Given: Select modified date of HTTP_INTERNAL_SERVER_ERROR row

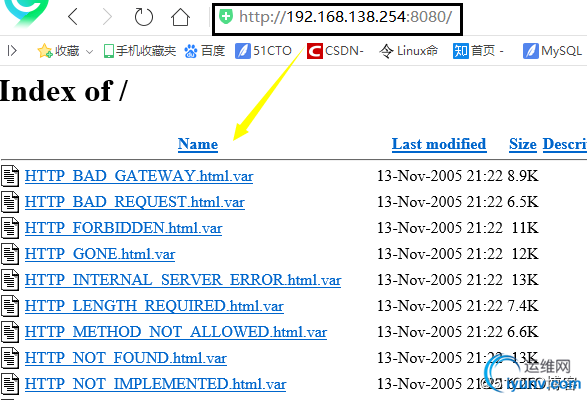Looking at the screenshot, I should coord(440,280).
